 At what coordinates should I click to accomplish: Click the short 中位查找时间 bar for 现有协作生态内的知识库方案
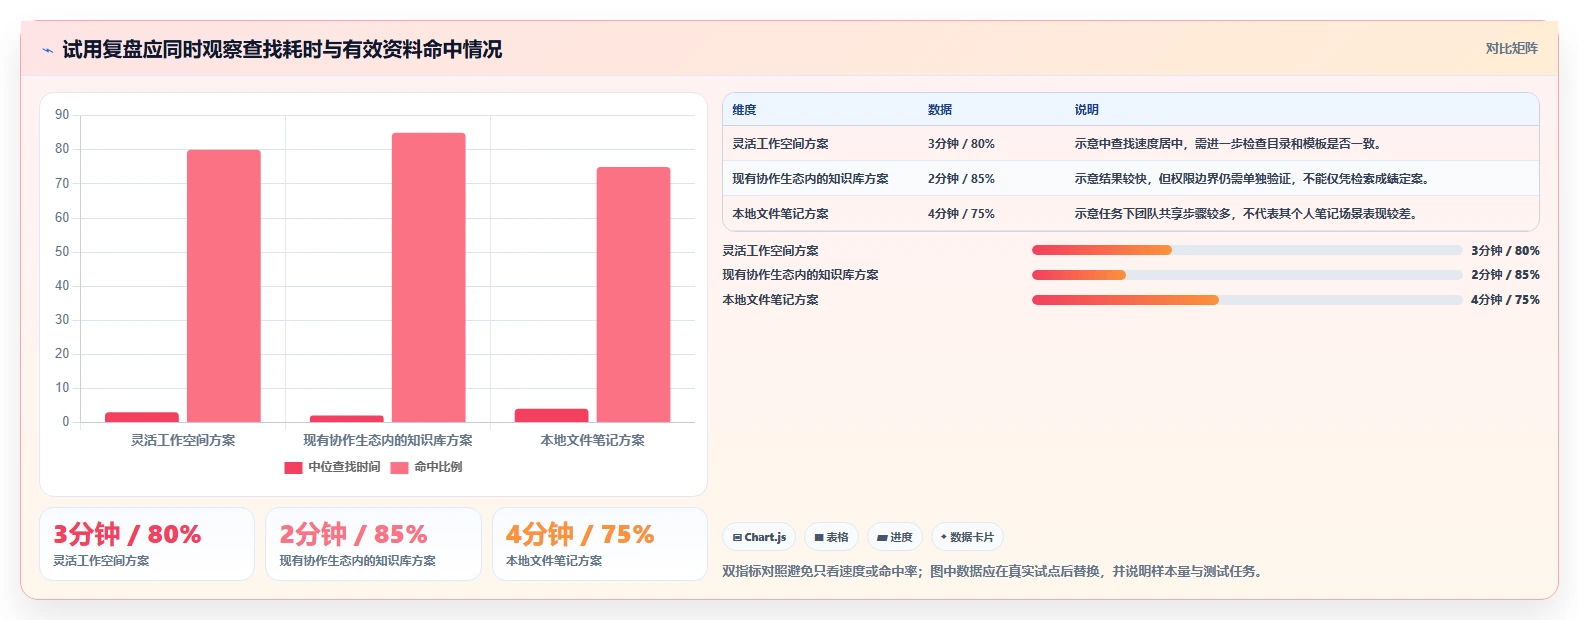347,419
